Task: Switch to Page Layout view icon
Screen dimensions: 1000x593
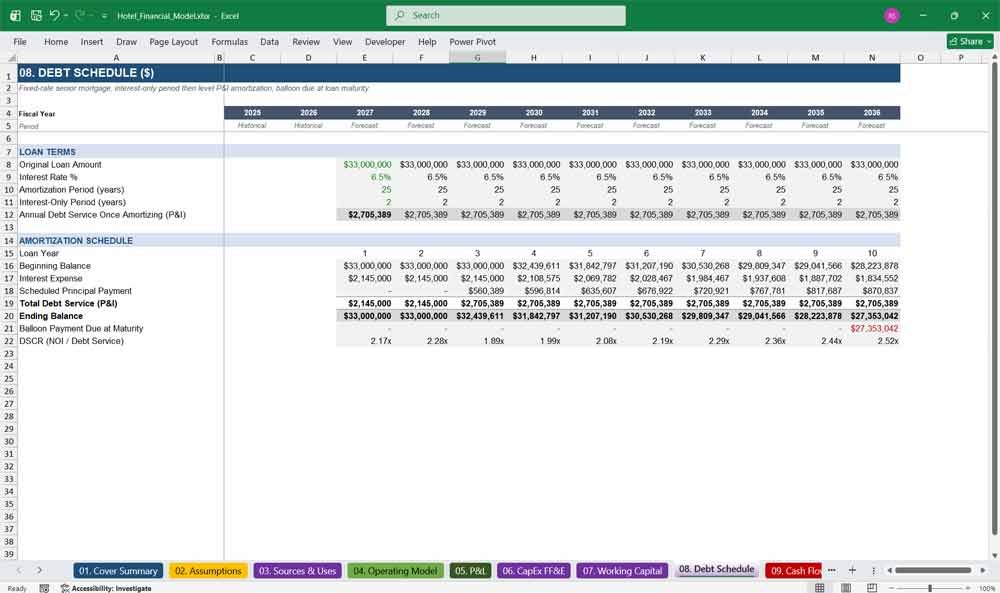Action: tap(846, 587)
